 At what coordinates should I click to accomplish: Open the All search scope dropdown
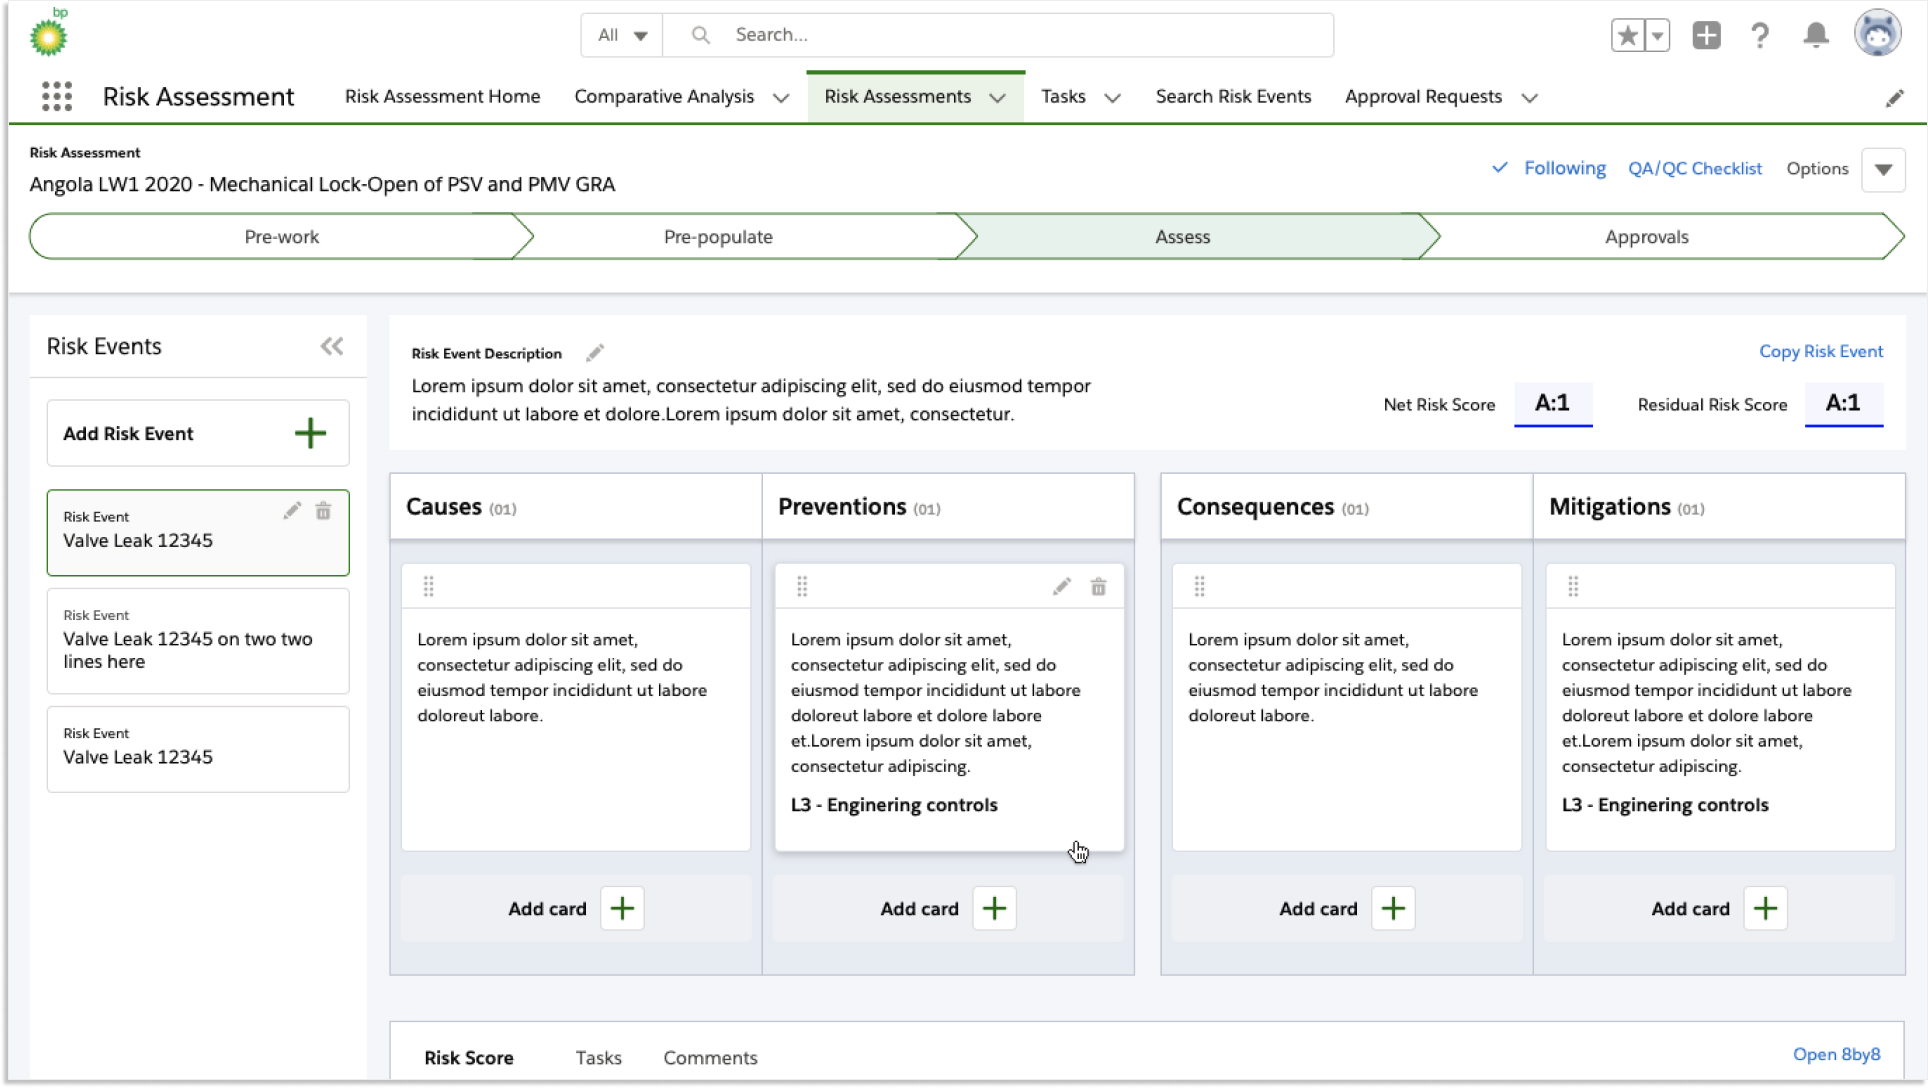coord(622,35)
